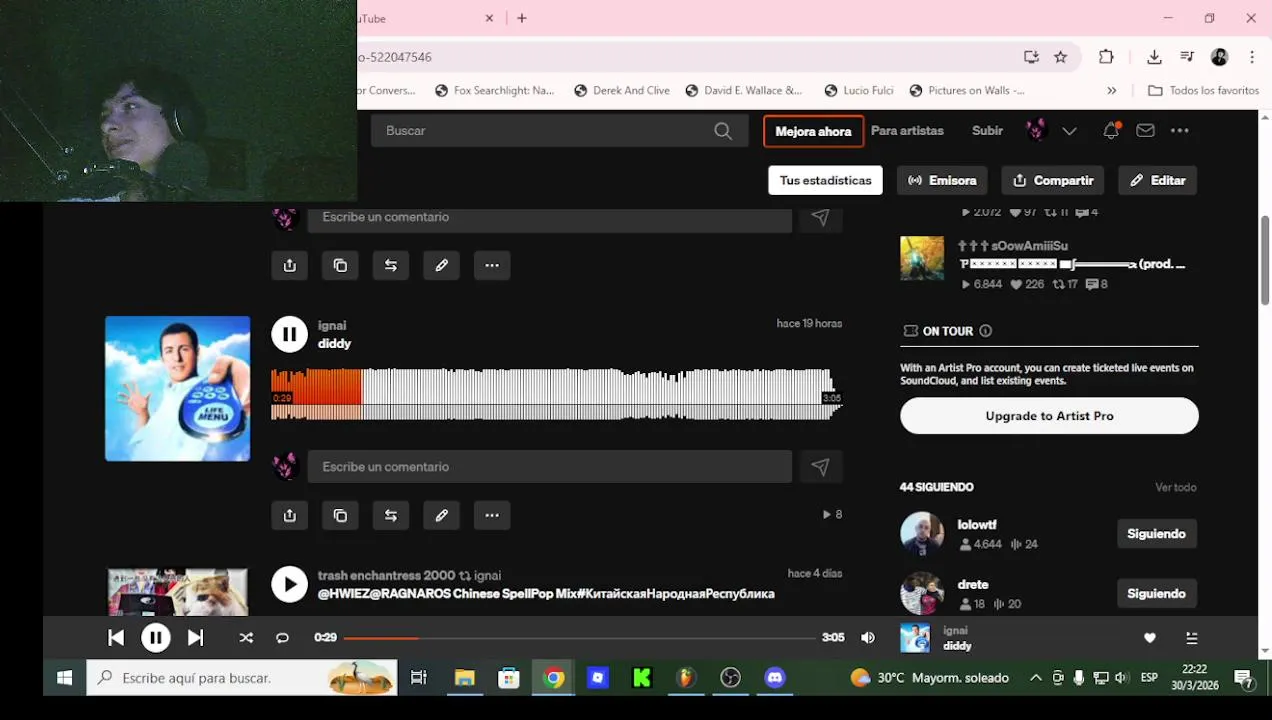
Task: Toggle Siguiendo for drete
Action: 1156,594
